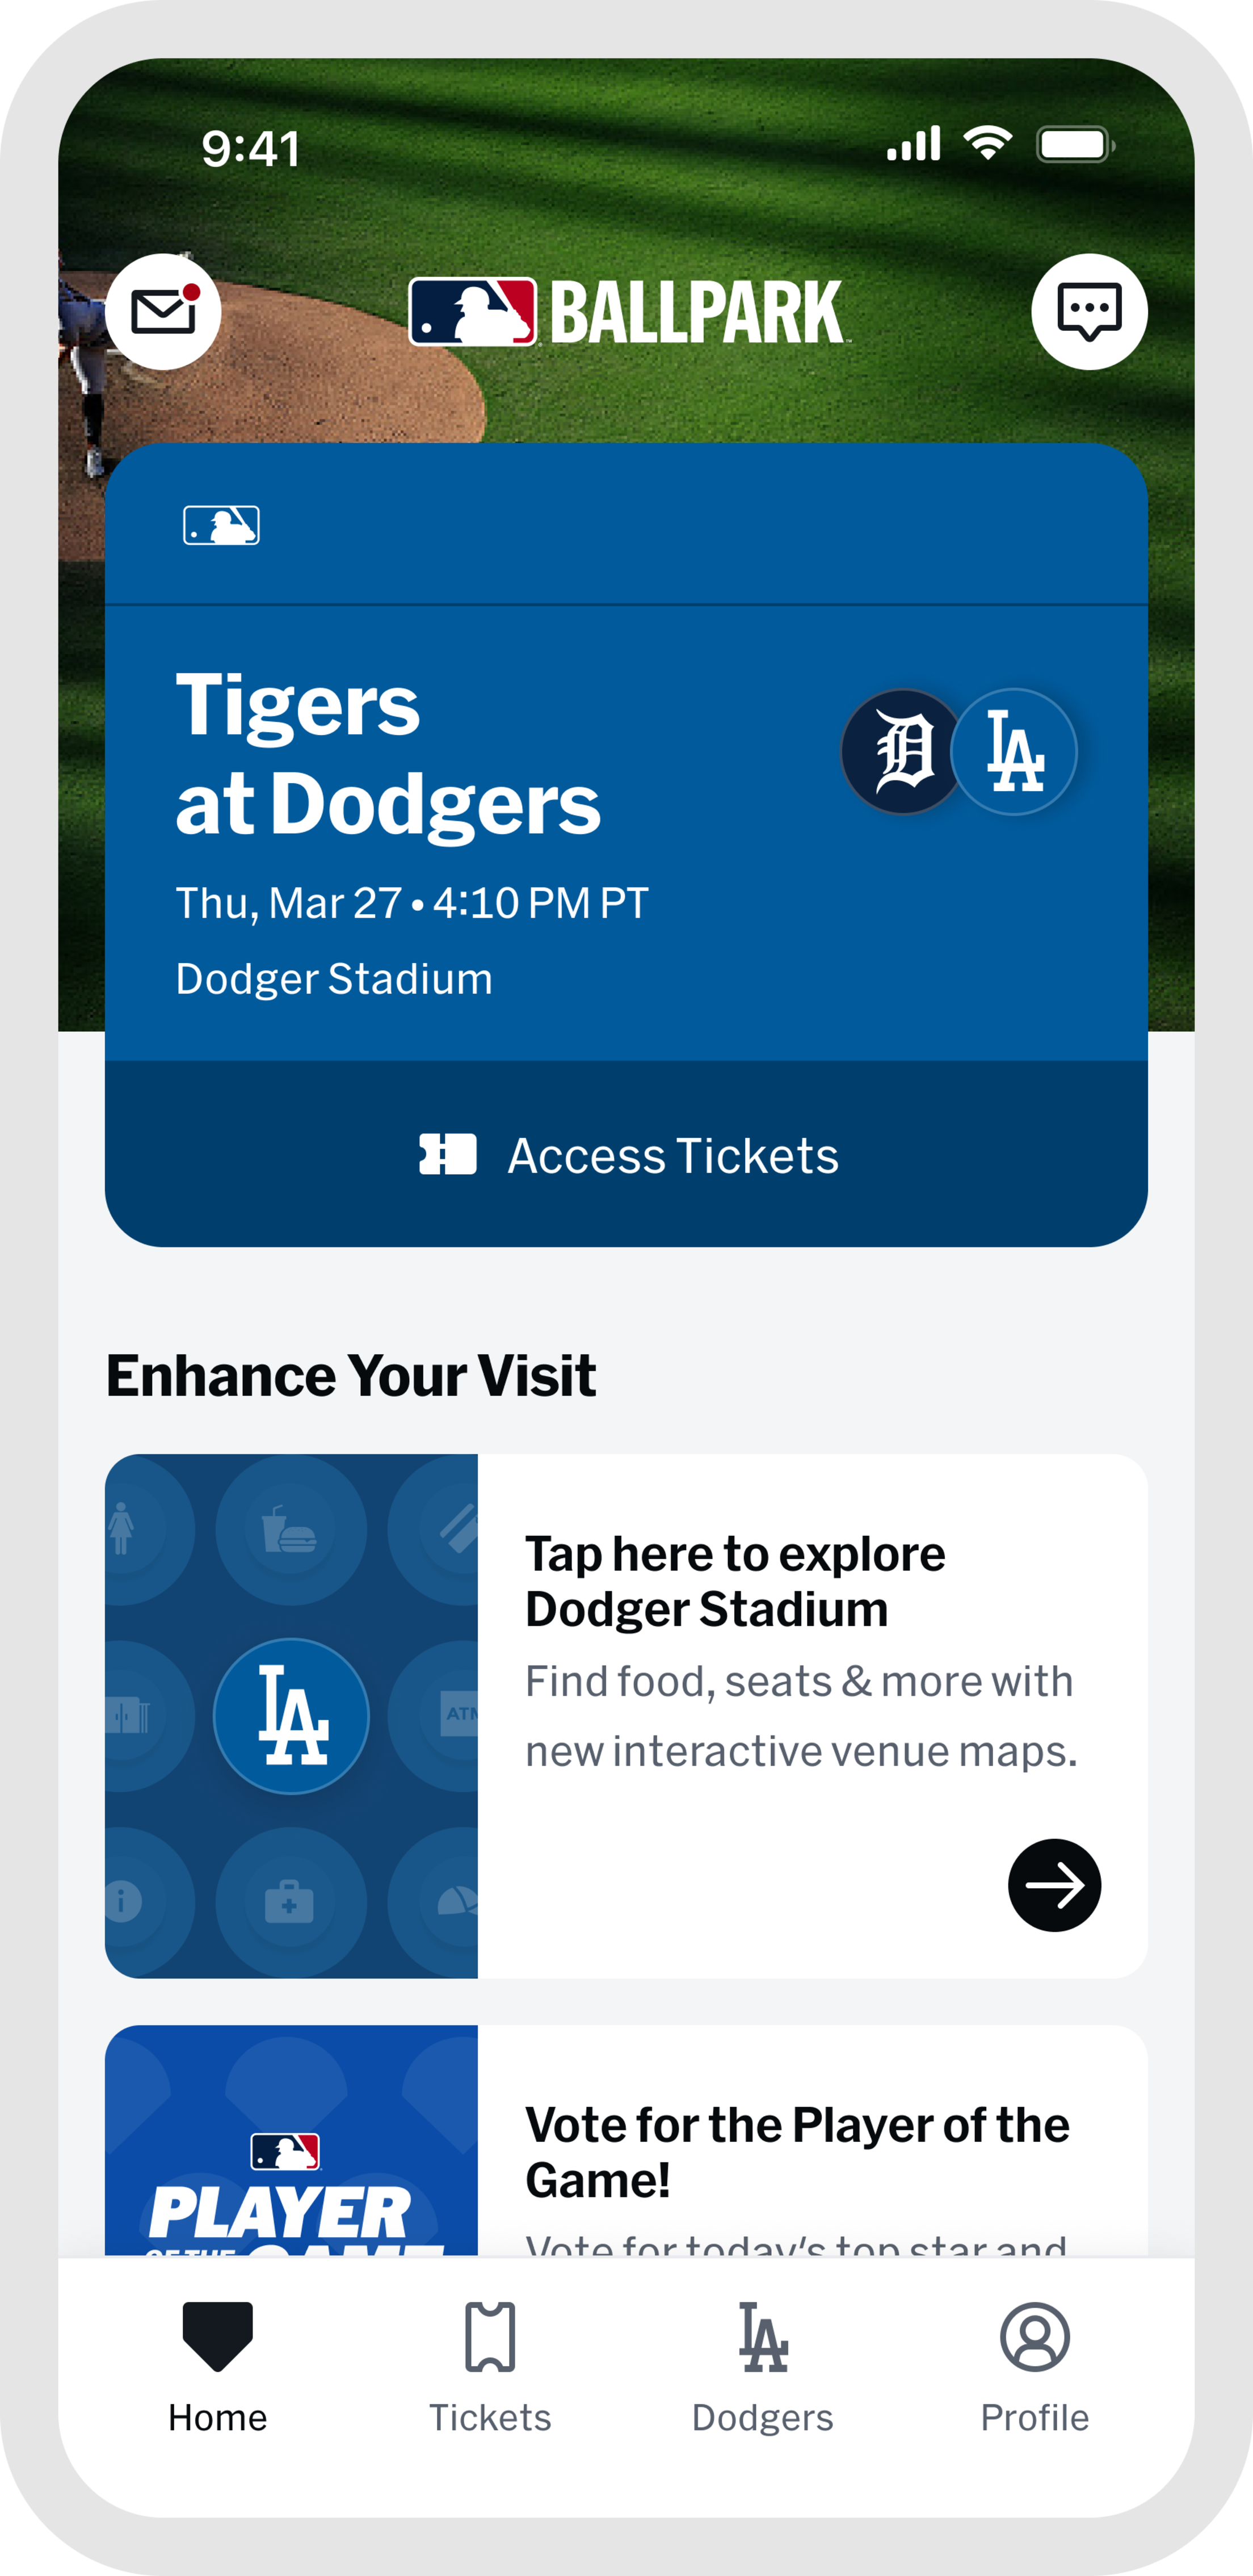
Task: Tap the ticket icon beside Access Tickets
Action: [447, 1154]
